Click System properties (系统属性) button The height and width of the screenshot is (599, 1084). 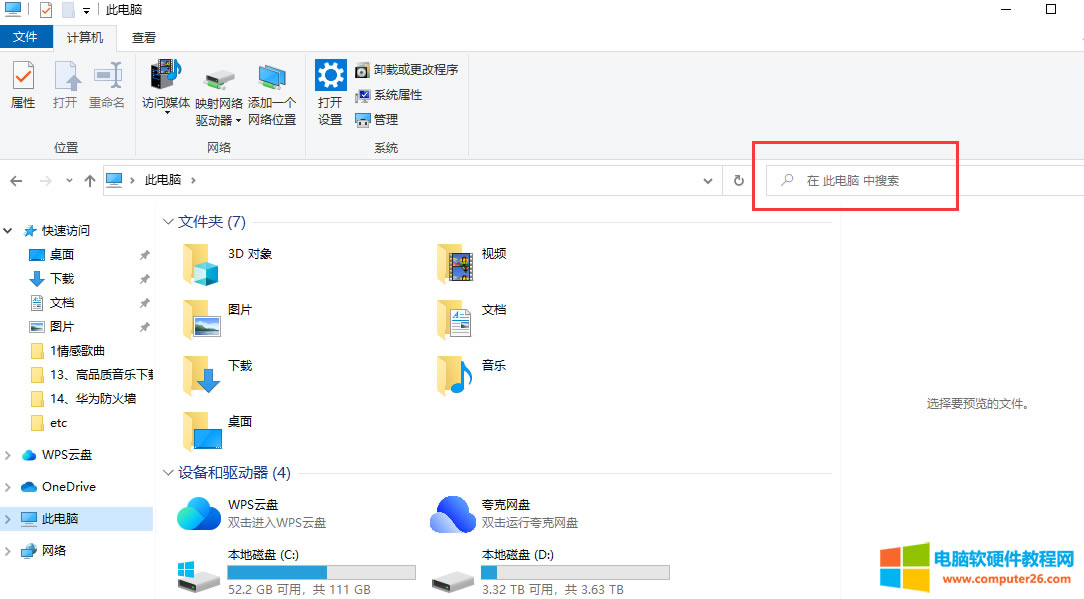click(389, 95)
